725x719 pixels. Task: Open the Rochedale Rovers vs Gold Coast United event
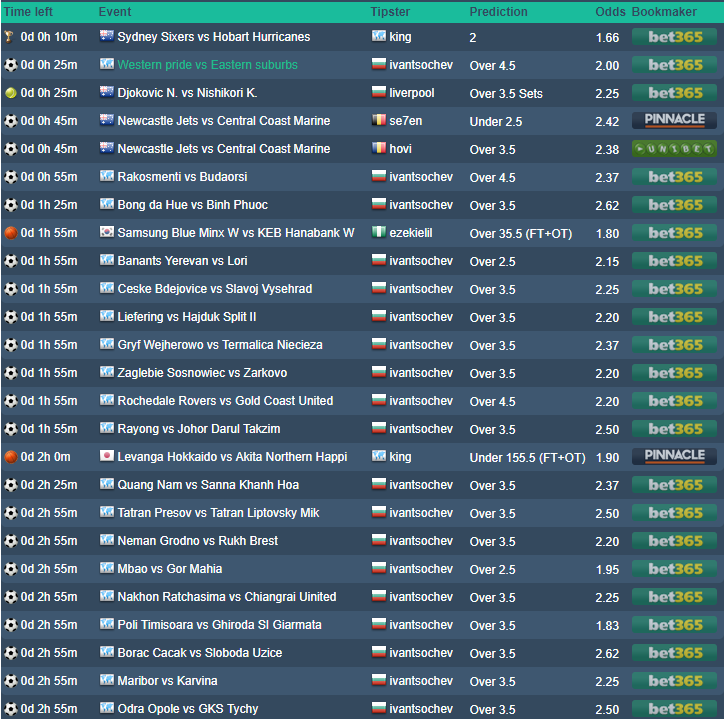coord(225,400)
